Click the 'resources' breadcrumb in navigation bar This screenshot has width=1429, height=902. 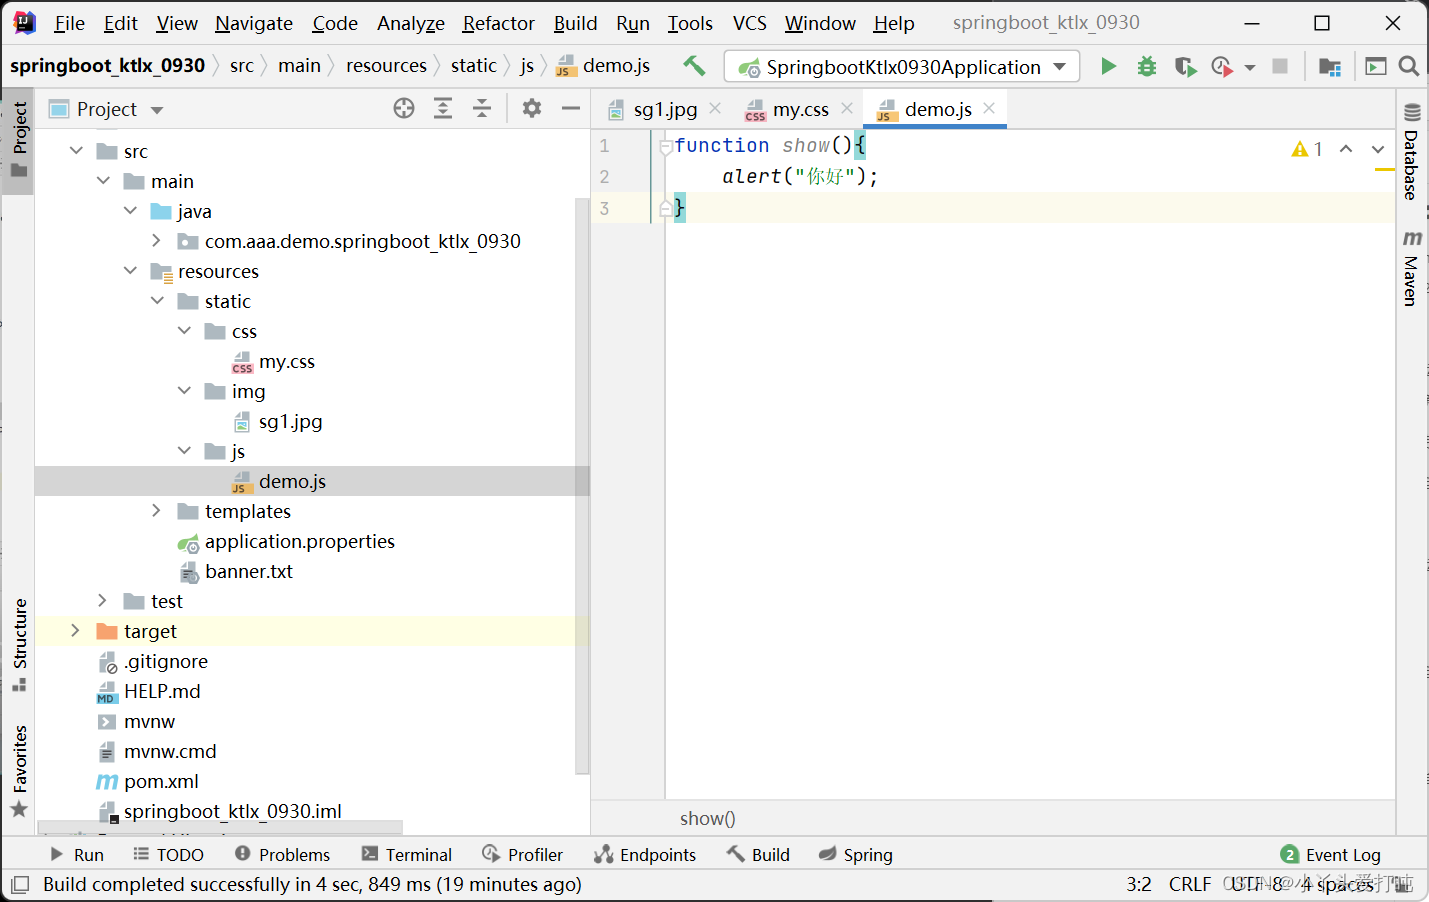point(386,66)
